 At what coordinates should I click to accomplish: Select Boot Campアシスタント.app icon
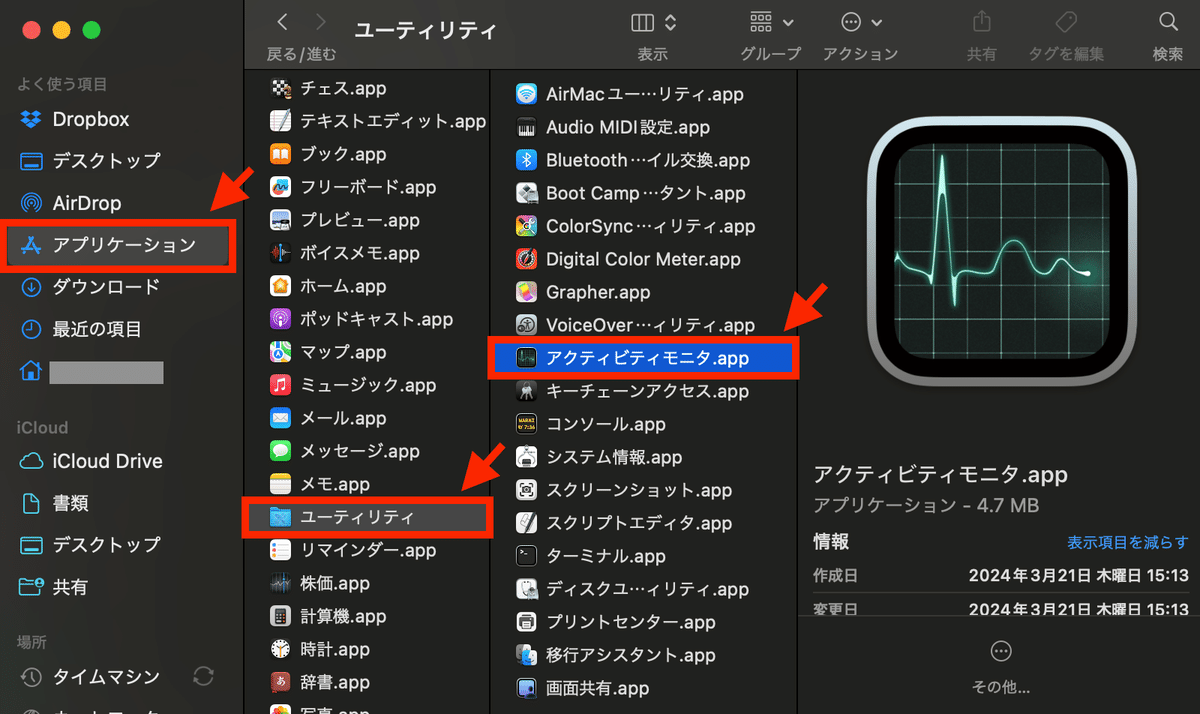coord(526,193)
